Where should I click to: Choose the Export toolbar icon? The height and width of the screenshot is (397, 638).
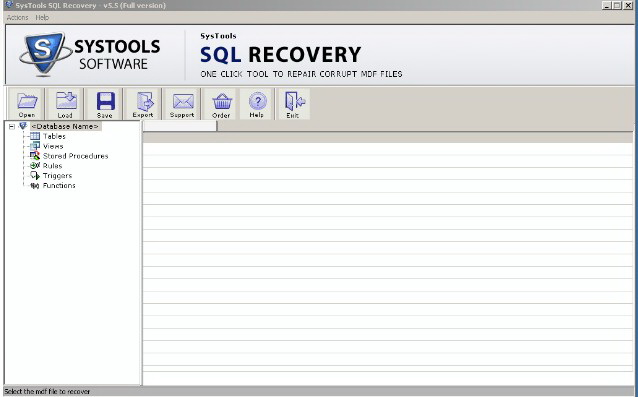(143, 104)
